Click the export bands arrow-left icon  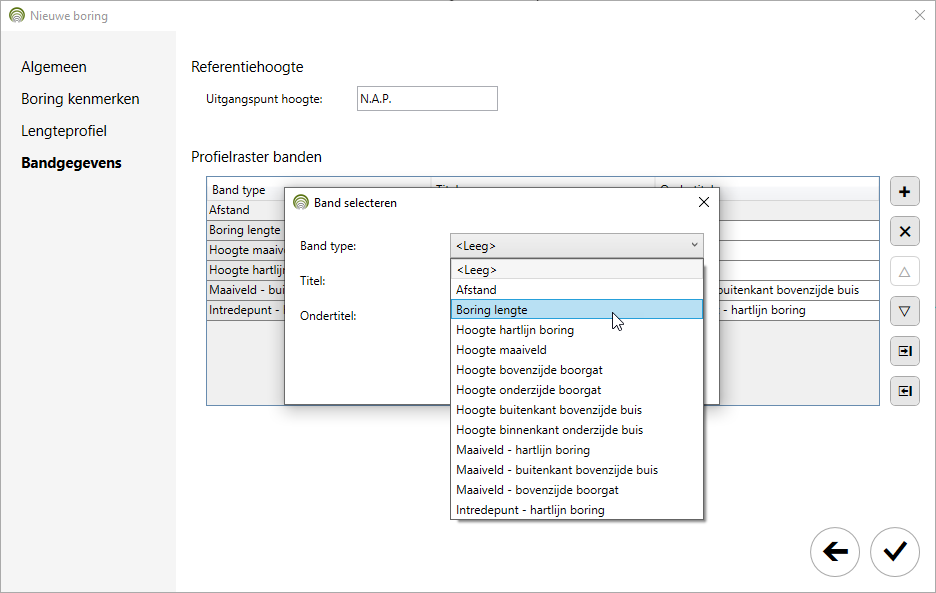coord(904,391)
